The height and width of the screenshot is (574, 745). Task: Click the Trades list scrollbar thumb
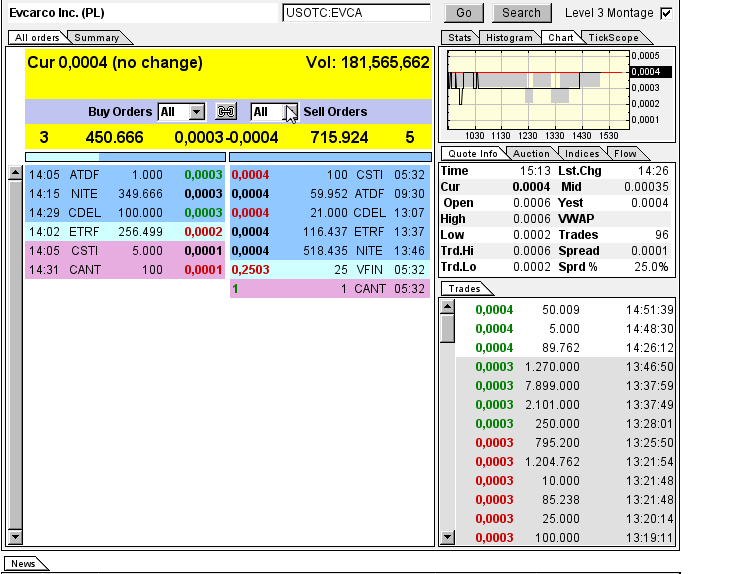coord(448,328)
